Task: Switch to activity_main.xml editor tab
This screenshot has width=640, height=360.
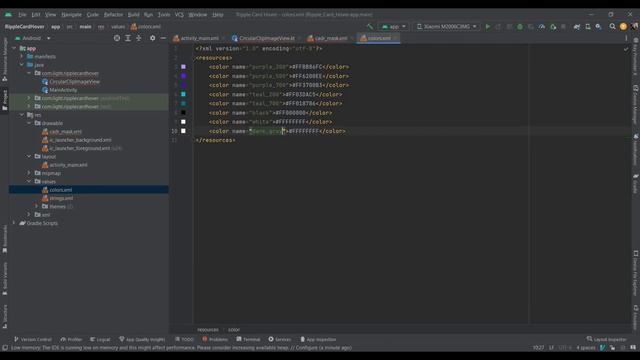Action: point(199,38)
